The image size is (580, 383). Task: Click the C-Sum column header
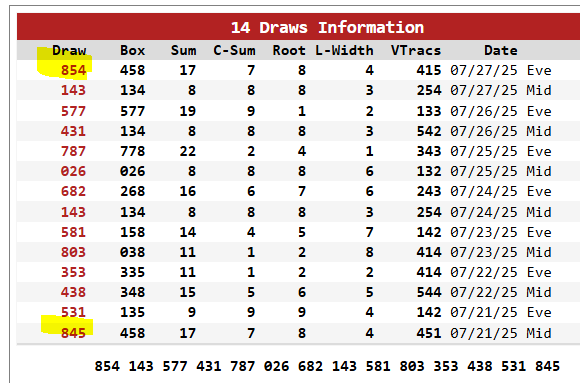pyautogui.click(x=234, y=50)
